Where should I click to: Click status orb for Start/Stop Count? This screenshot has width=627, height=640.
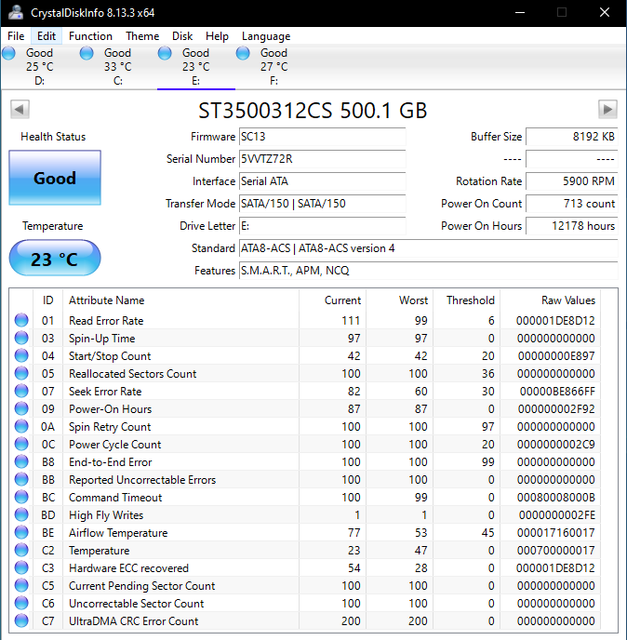pyautogui.click(x=21, y=356)
